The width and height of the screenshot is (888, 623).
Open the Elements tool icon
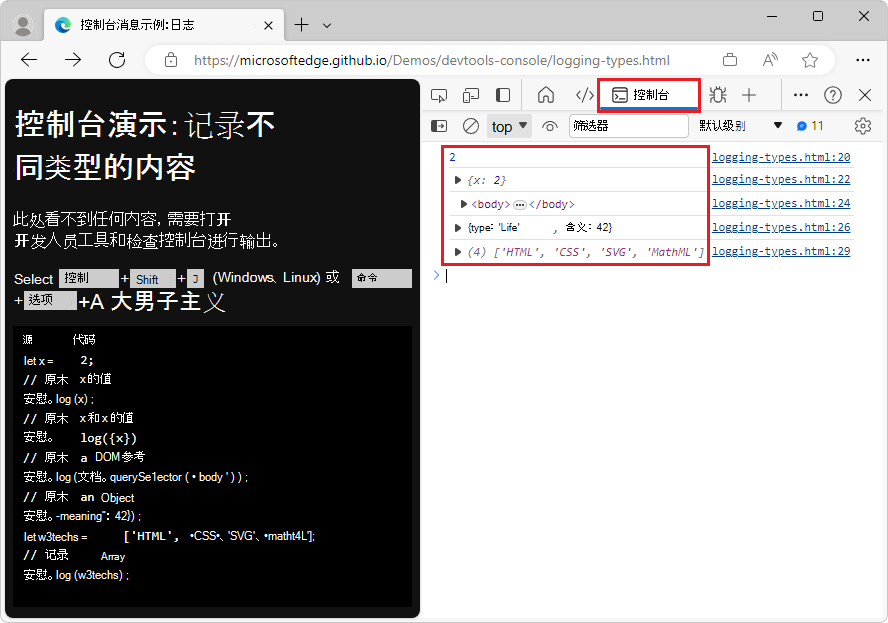[x=584, y=95]
